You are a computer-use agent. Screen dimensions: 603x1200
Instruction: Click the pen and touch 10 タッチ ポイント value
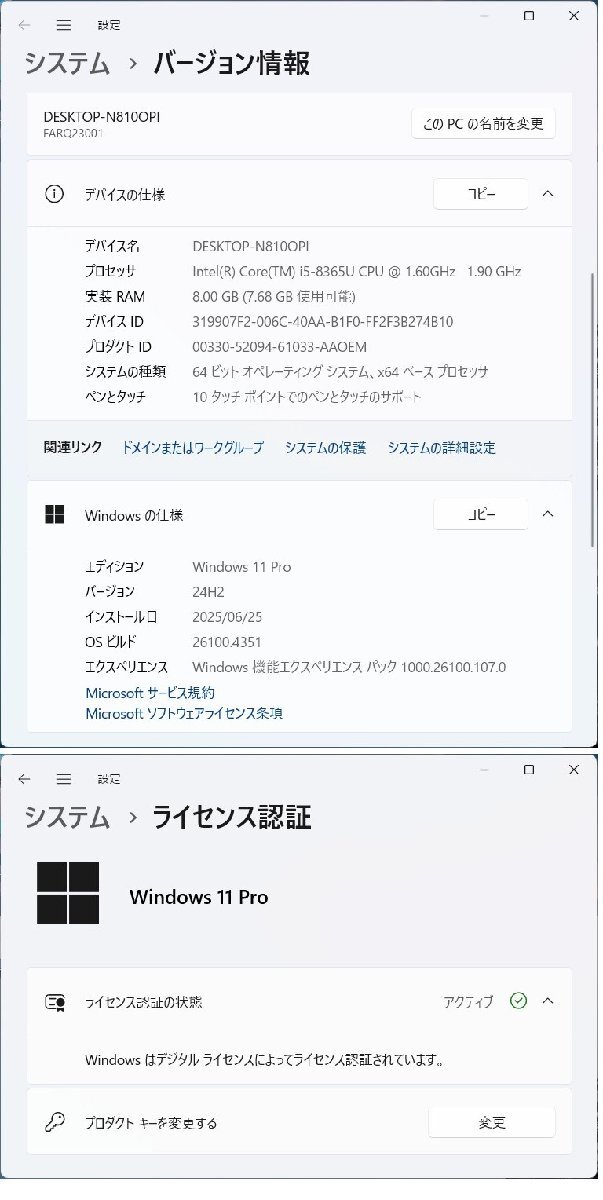(x=306, y=396)
